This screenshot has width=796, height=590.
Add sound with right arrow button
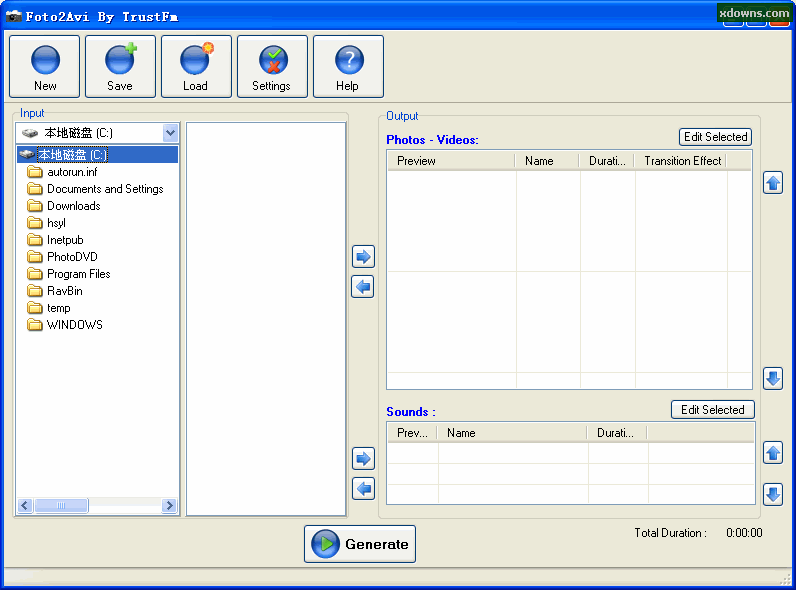363,459
